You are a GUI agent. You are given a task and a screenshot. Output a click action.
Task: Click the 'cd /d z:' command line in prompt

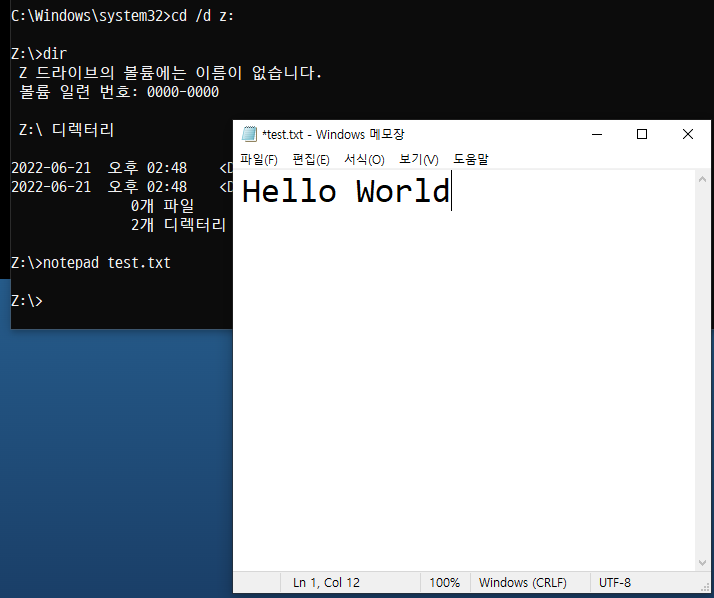[122, 16]
